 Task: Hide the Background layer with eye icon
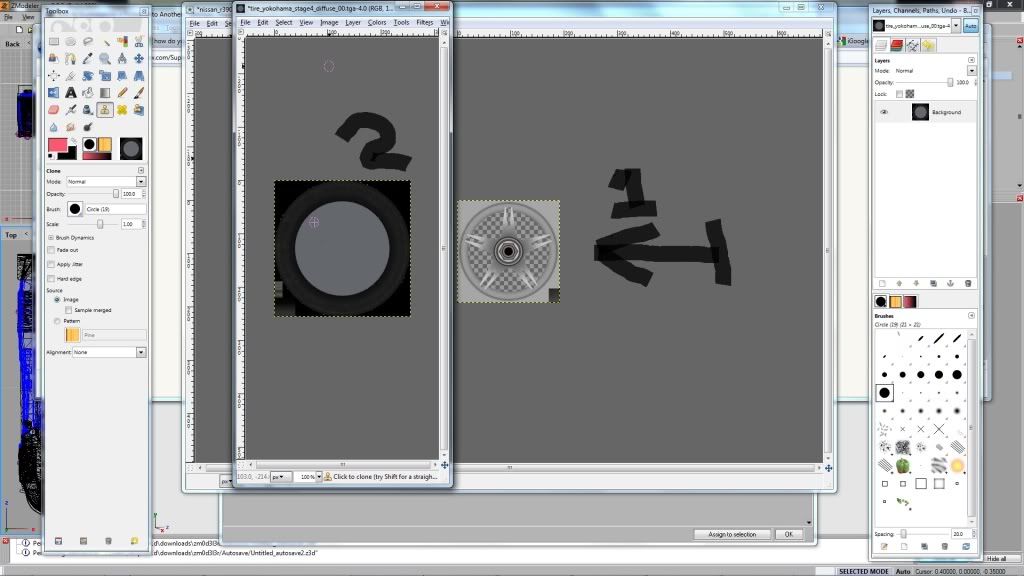884,112
